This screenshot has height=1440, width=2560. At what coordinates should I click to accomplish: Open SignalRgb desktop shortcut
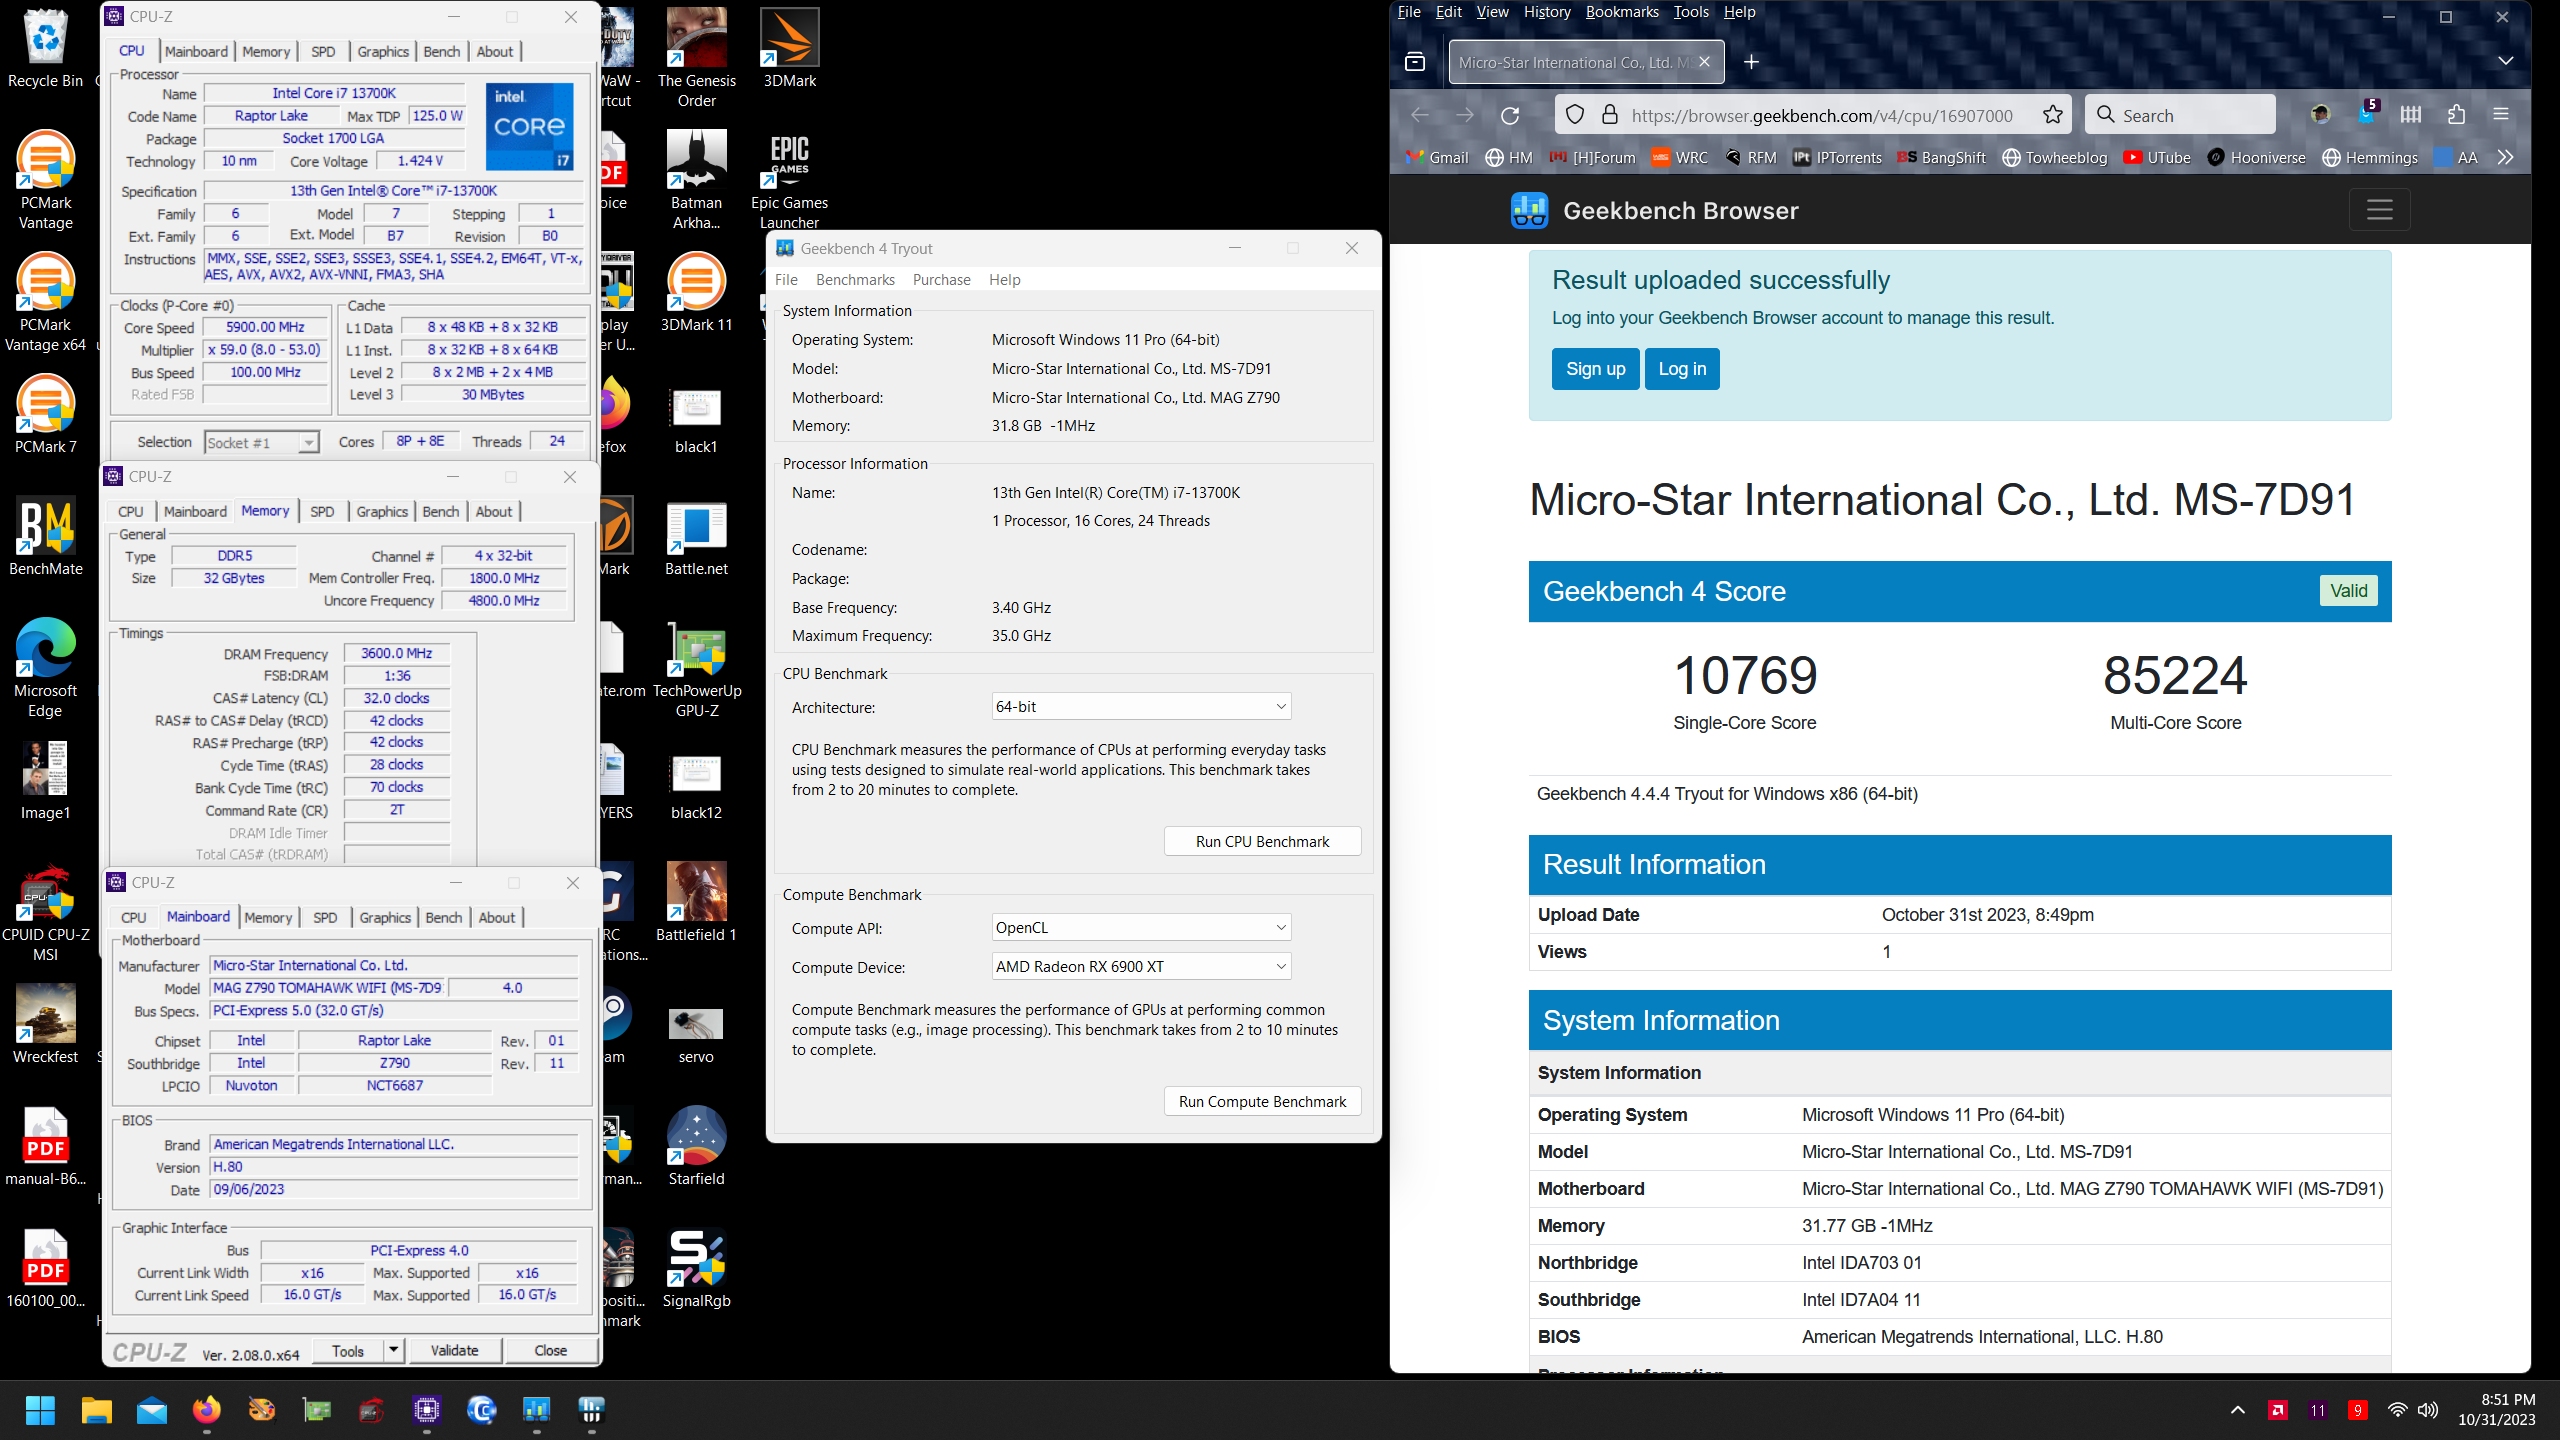[696, 1268]
